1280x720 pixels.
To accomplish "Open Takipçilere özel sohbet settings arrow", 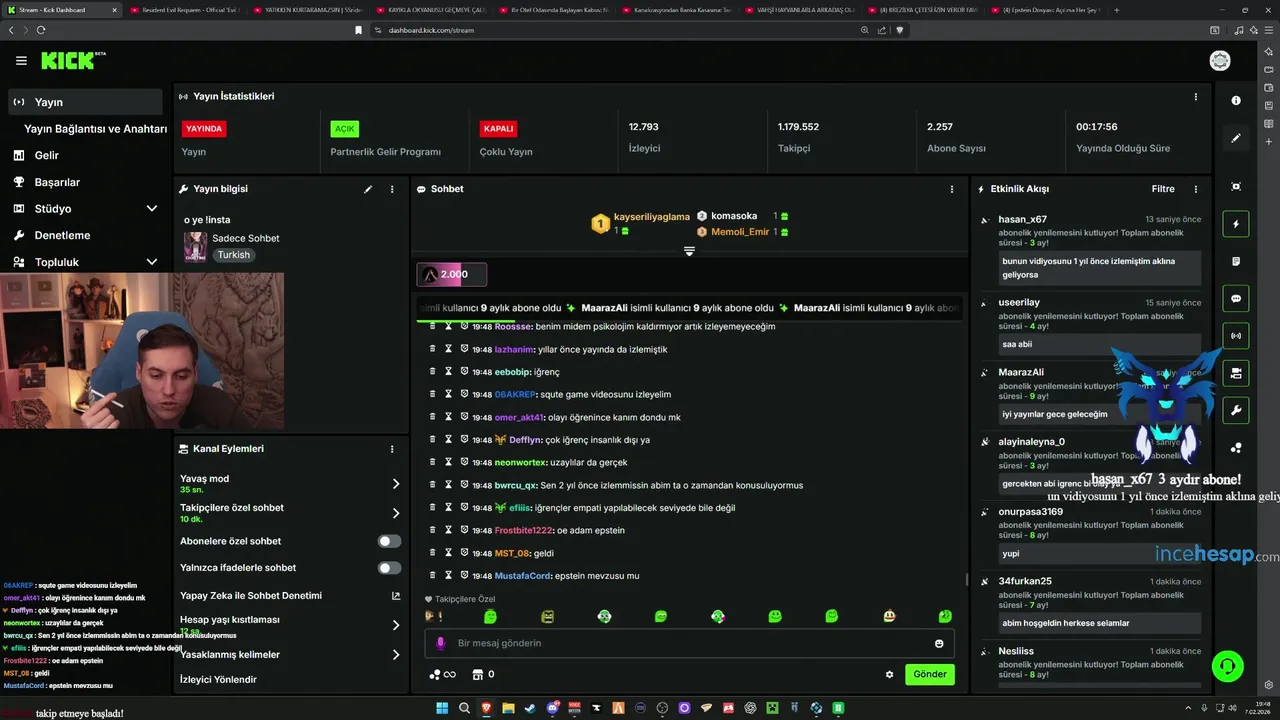I will (x=395, y=513).
